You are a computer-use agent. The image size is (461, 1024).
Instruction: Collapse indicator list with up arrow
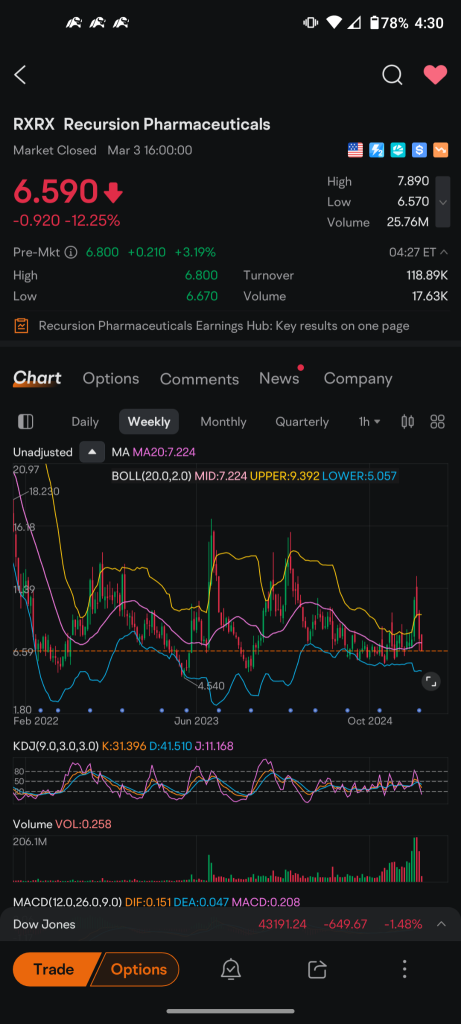click(92, 452)
